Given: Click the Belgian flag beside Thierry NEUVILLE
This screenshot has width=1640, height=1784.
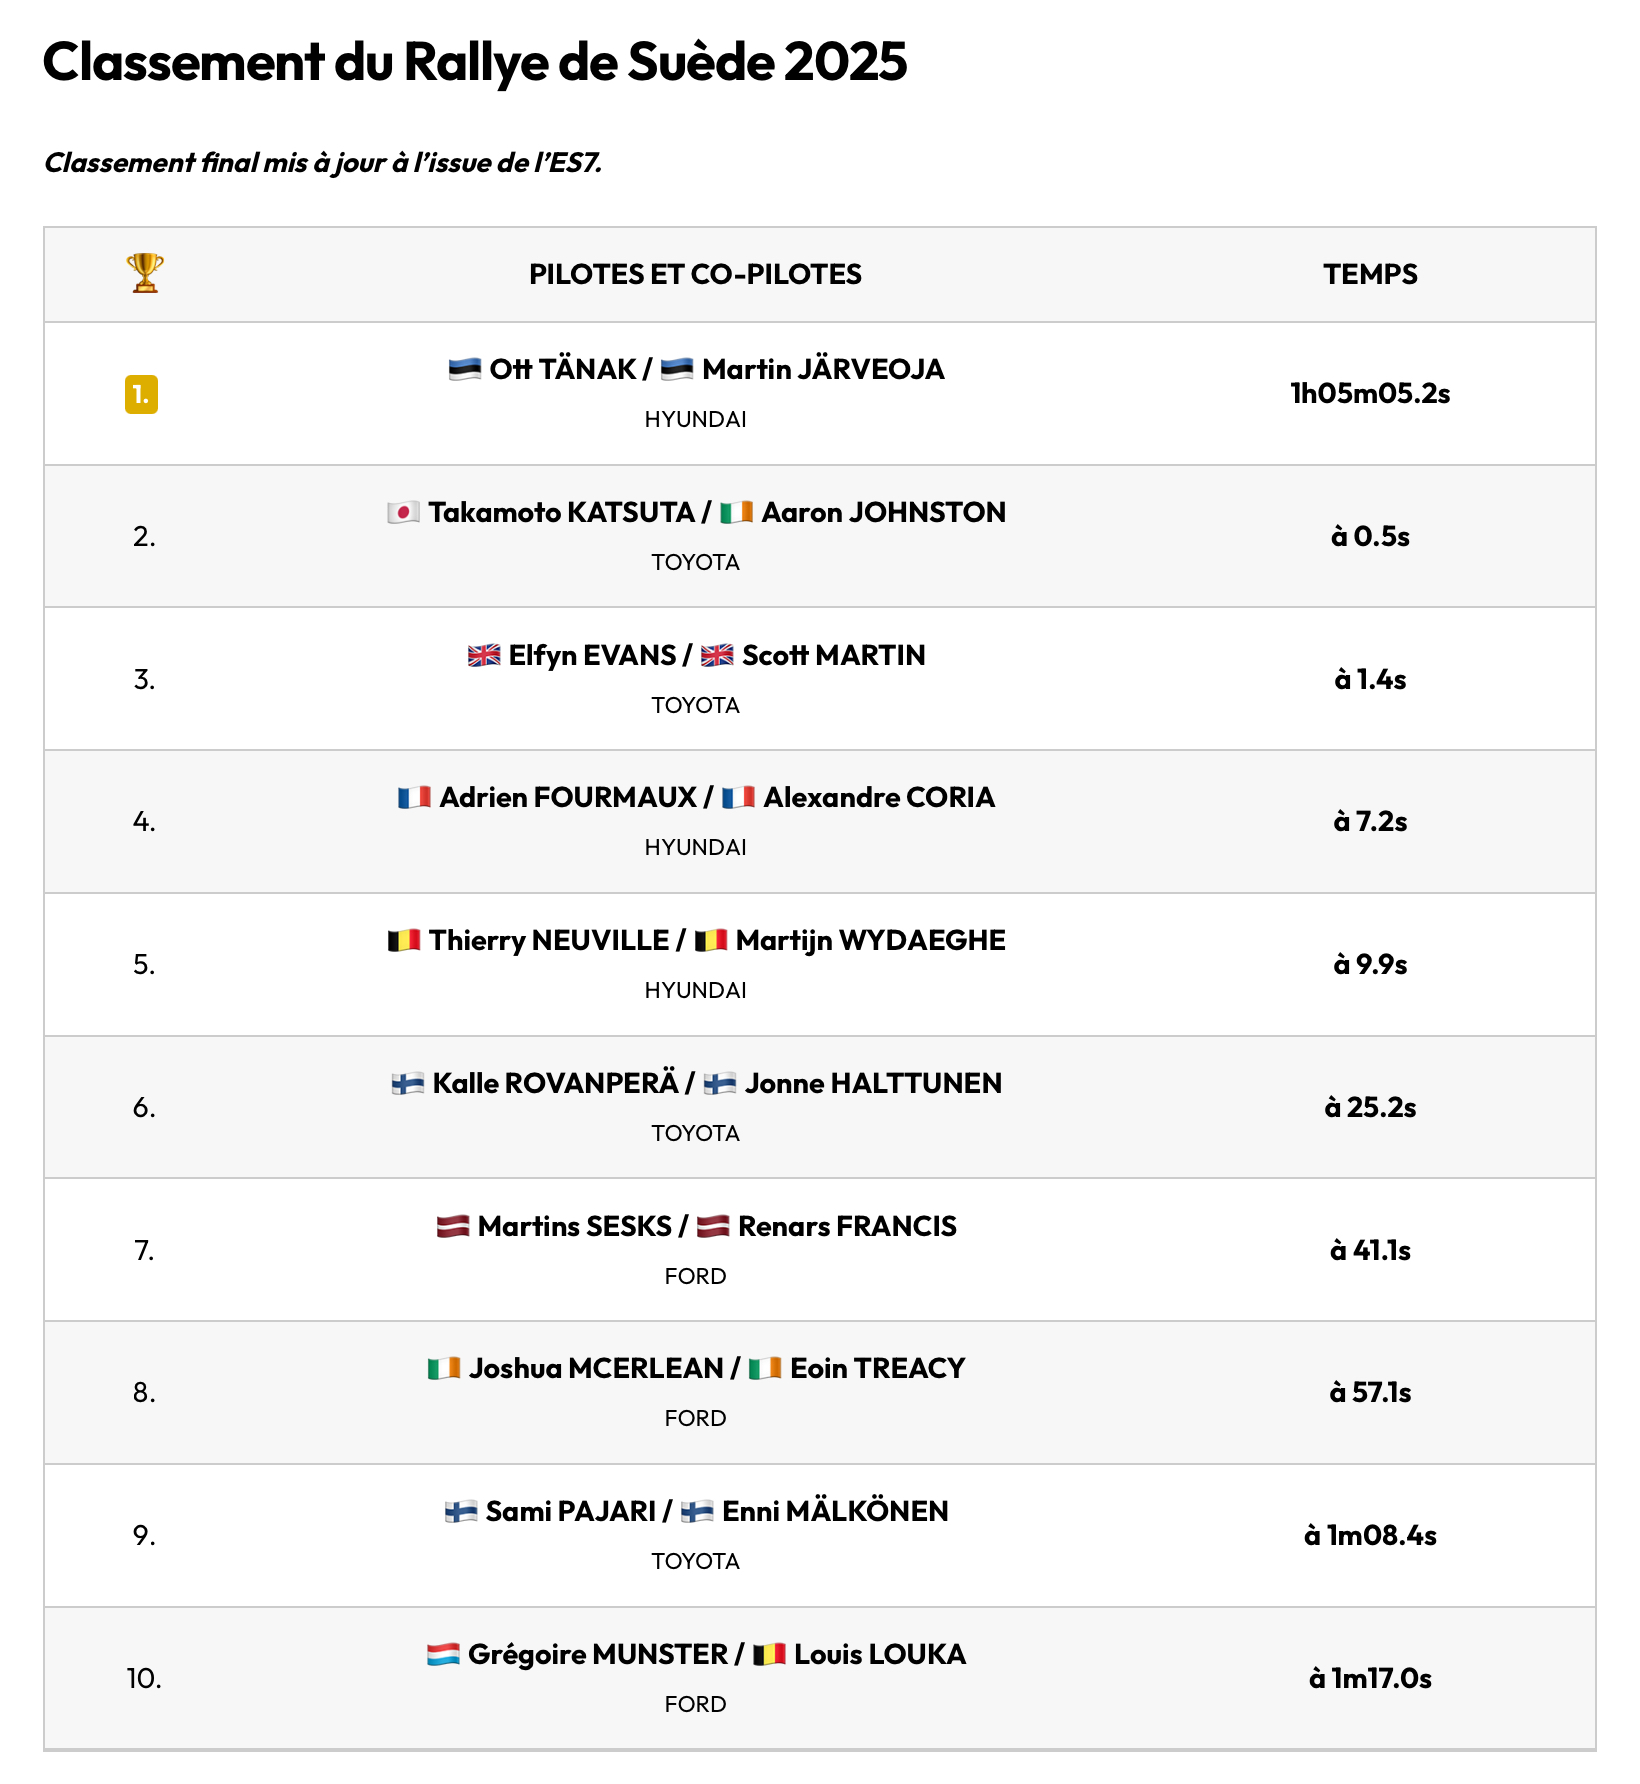Looking at the screenshot, I should pos(404,941).
